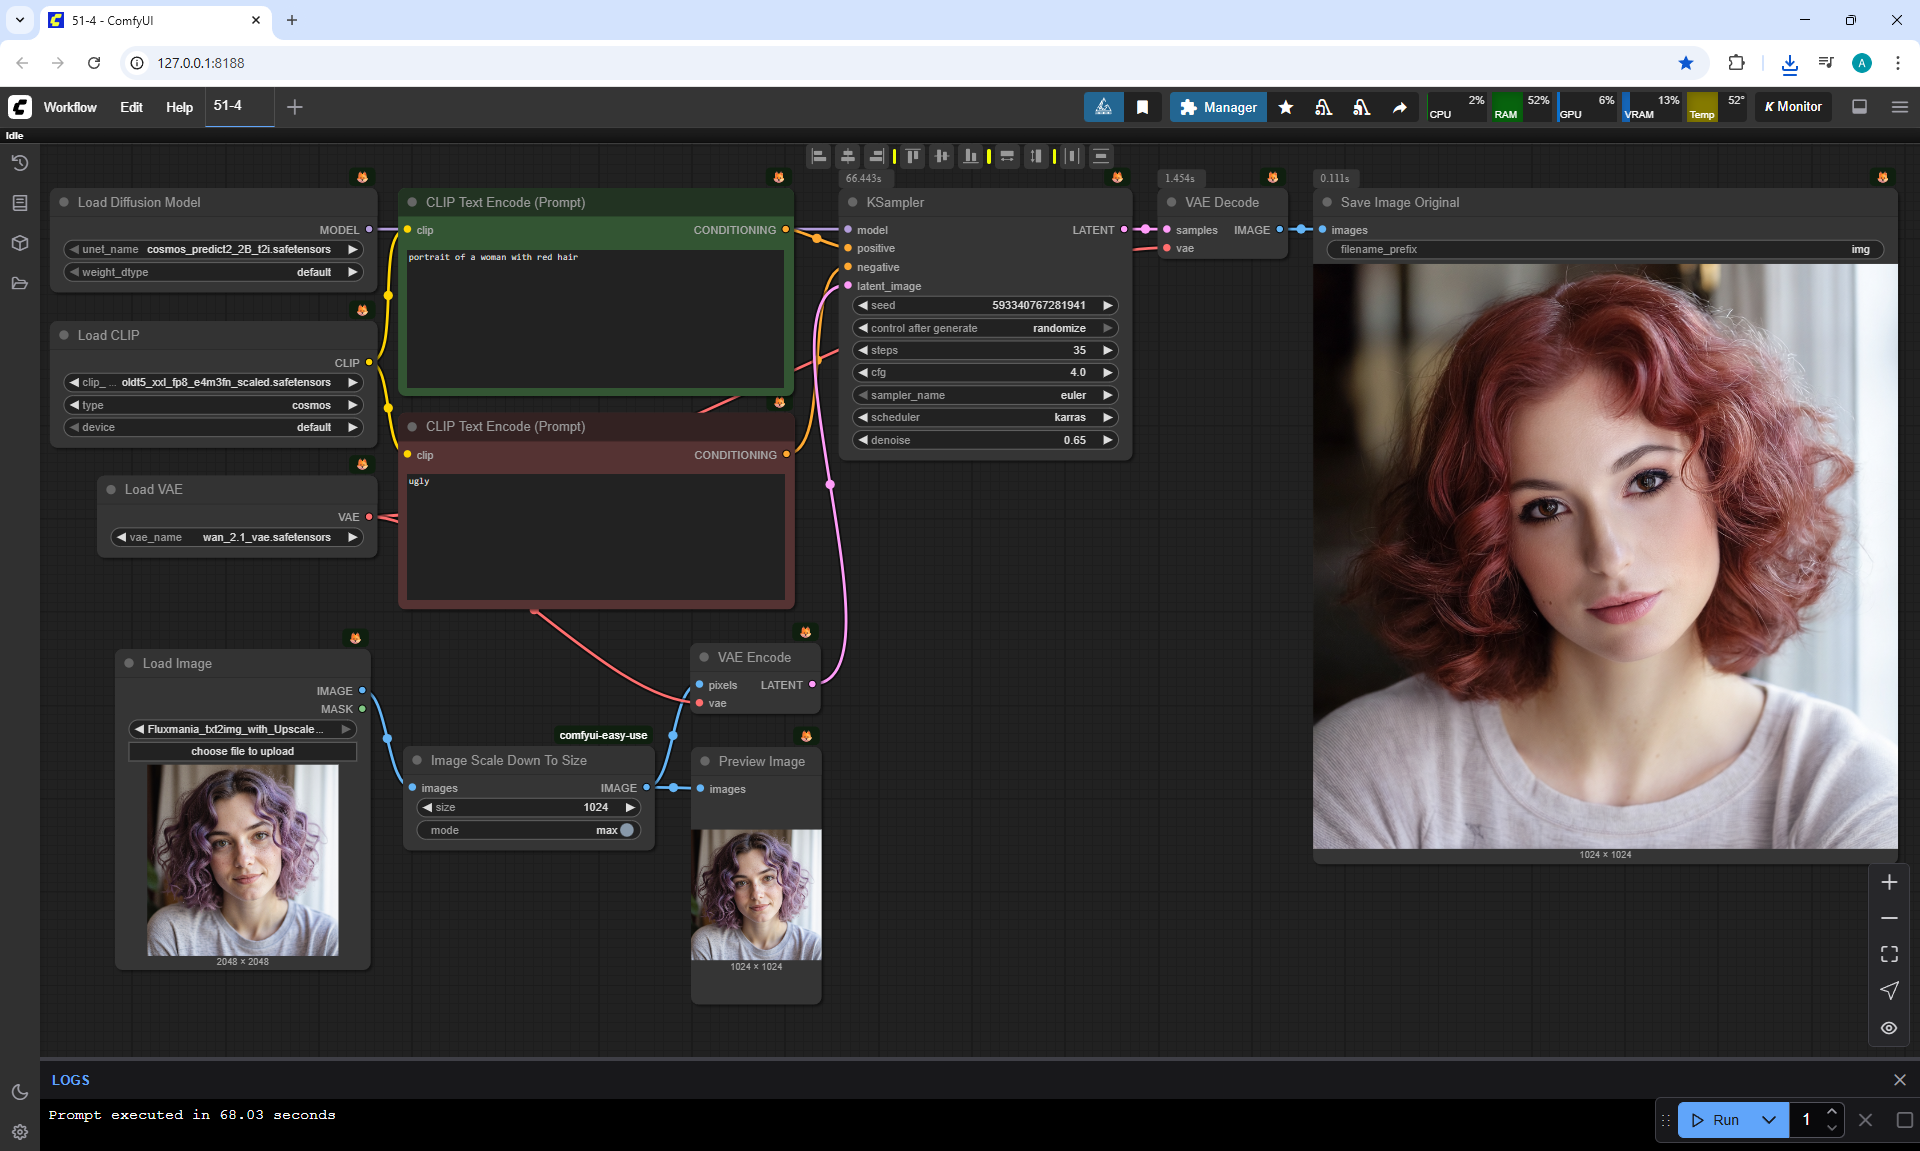Open the queue history sidebar icon
Image resolution: width=1920 pixels, height=1151 pixels.
[x=20, y=163]
